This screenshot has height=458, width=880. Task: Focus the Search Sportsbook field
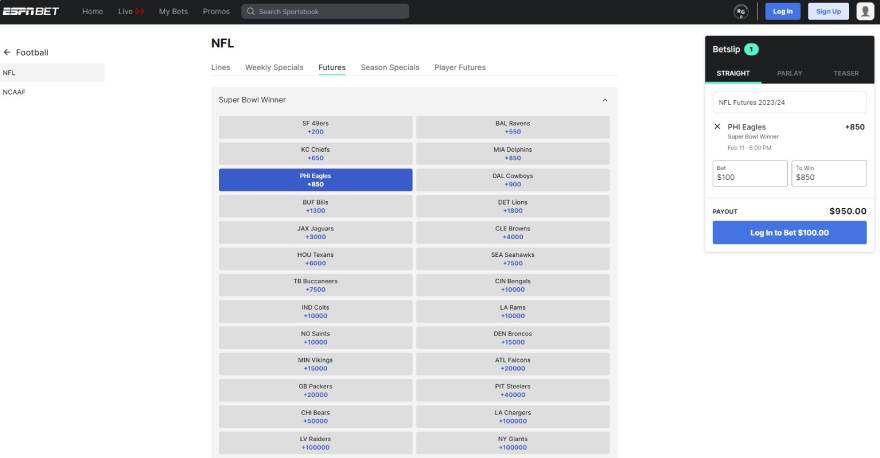(325, 11)
